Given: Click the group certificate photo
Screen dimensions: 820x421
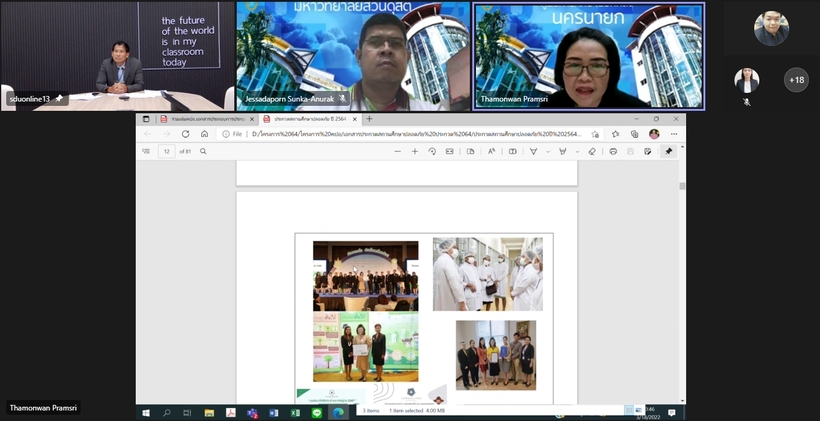Looking at the screenshot, I should point(496,355).
